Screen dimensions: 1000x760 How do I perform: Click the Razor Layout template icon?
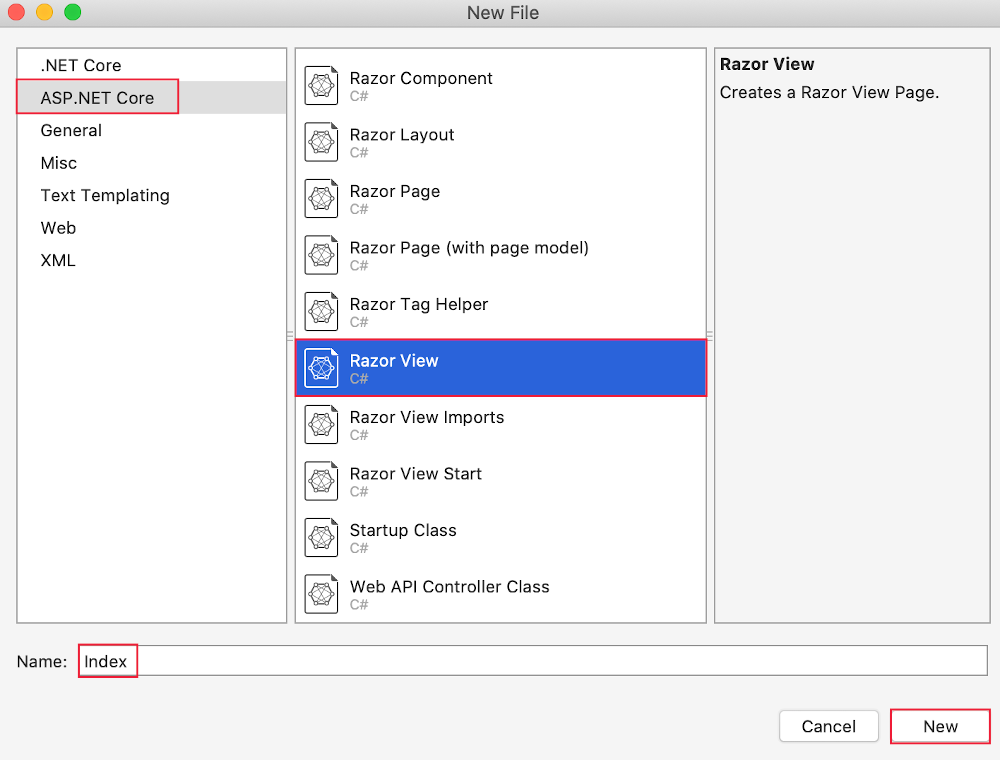click(x=321, y=142)
